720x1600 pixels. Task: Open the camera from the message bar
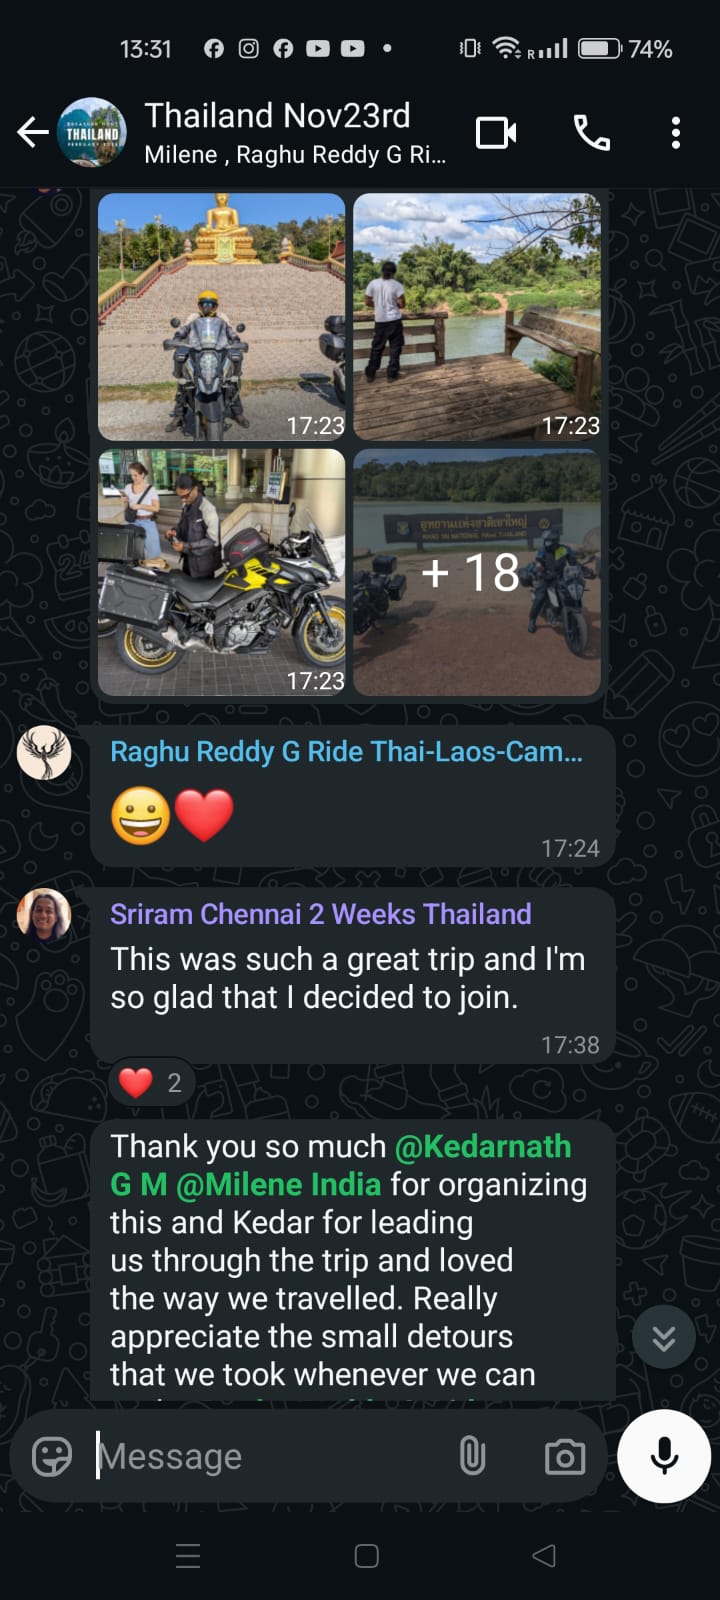click(x=565, y=1456)
